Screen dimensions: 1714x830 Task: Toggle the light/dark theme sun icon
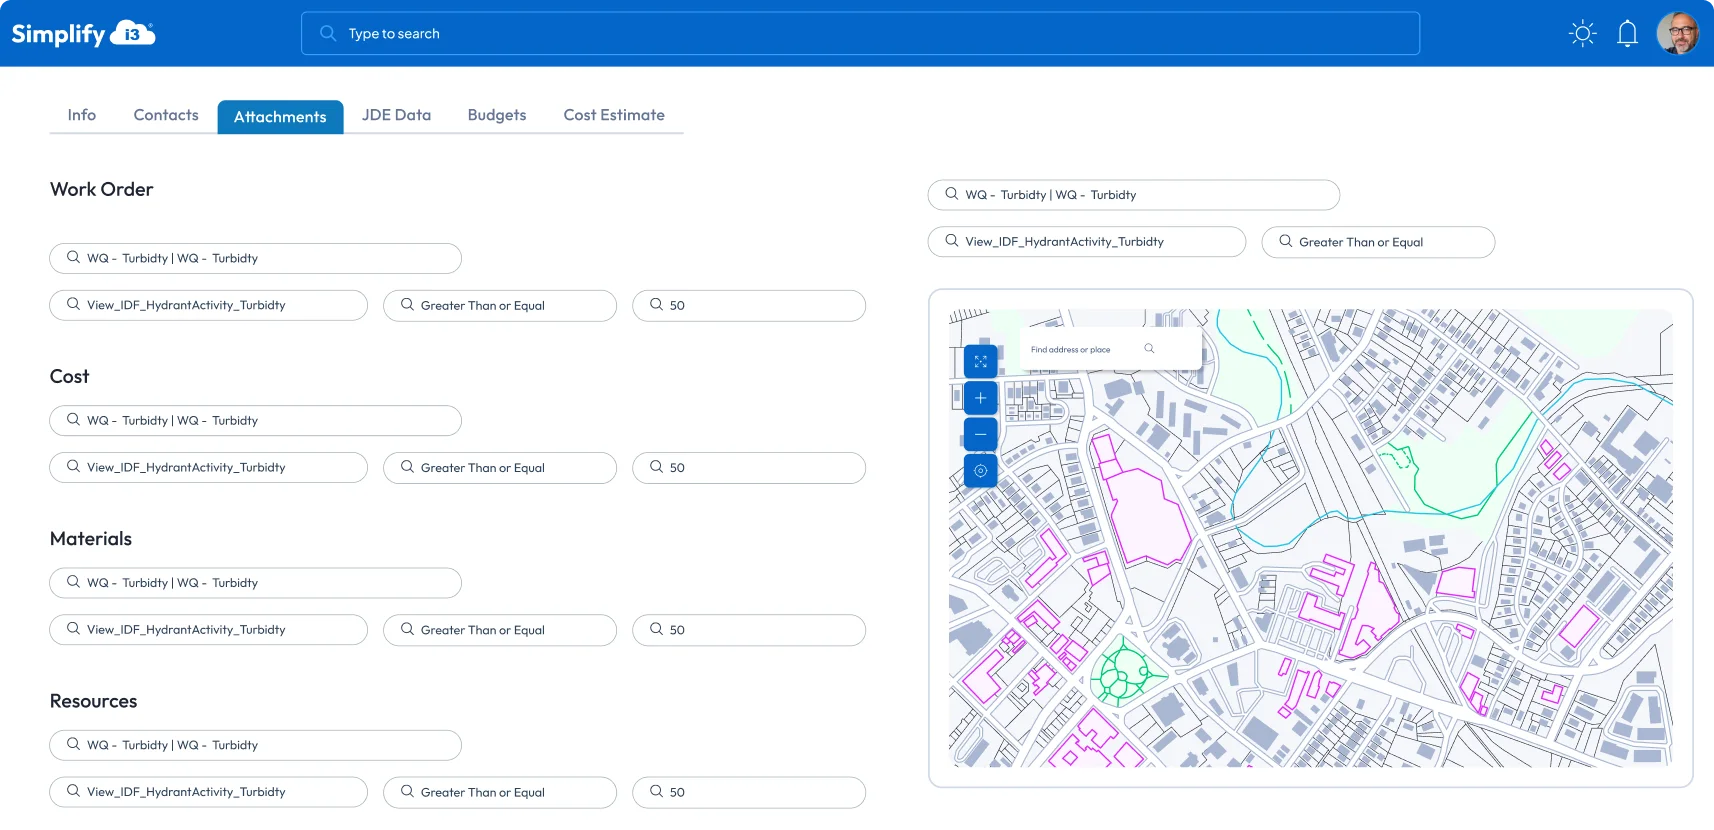click(x=1582, y=34)
